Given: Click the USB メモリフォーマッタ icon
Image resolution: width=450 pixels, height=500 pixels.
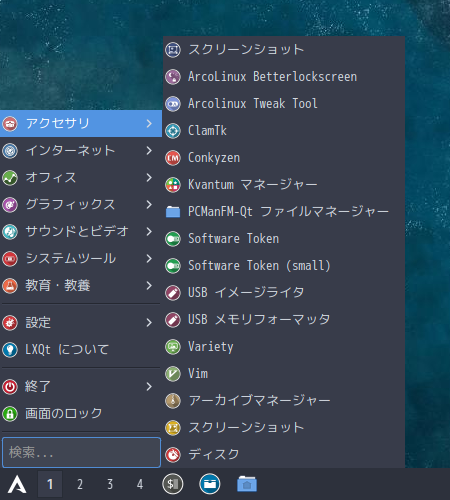Looking at the screenshot, I should coord(173,320).
